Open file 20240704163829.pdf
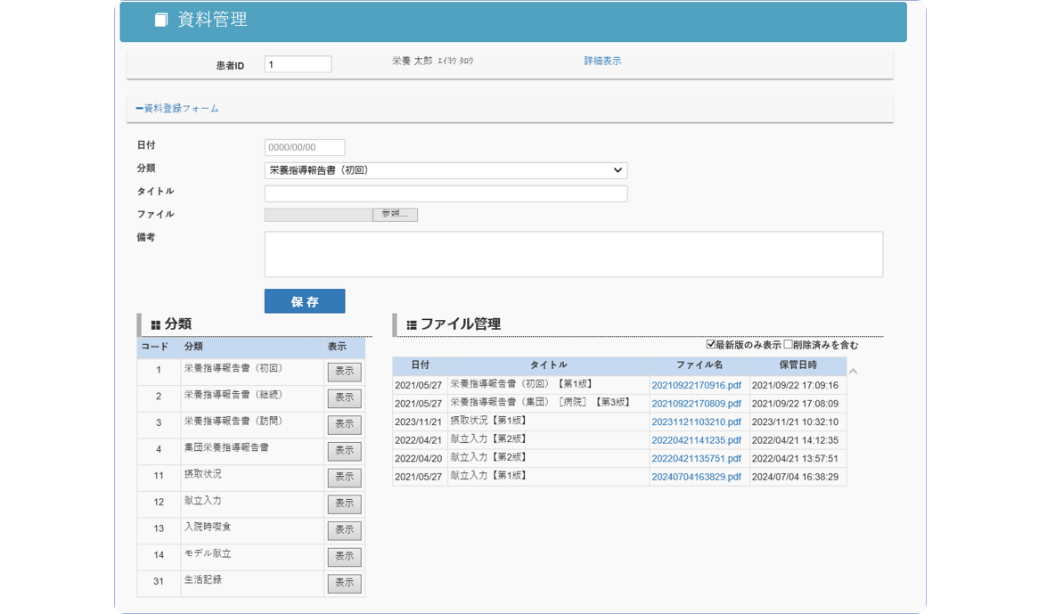Image resolution: width=1042 pixels, height=614 pixels. click(x=696, y=477)
